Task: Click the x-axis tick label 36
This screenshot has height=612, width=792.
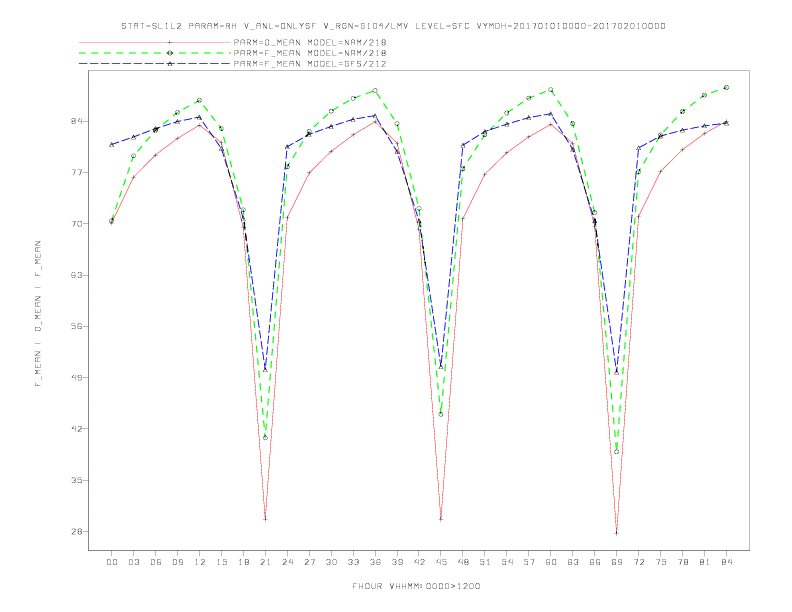Action: point(375,562)
